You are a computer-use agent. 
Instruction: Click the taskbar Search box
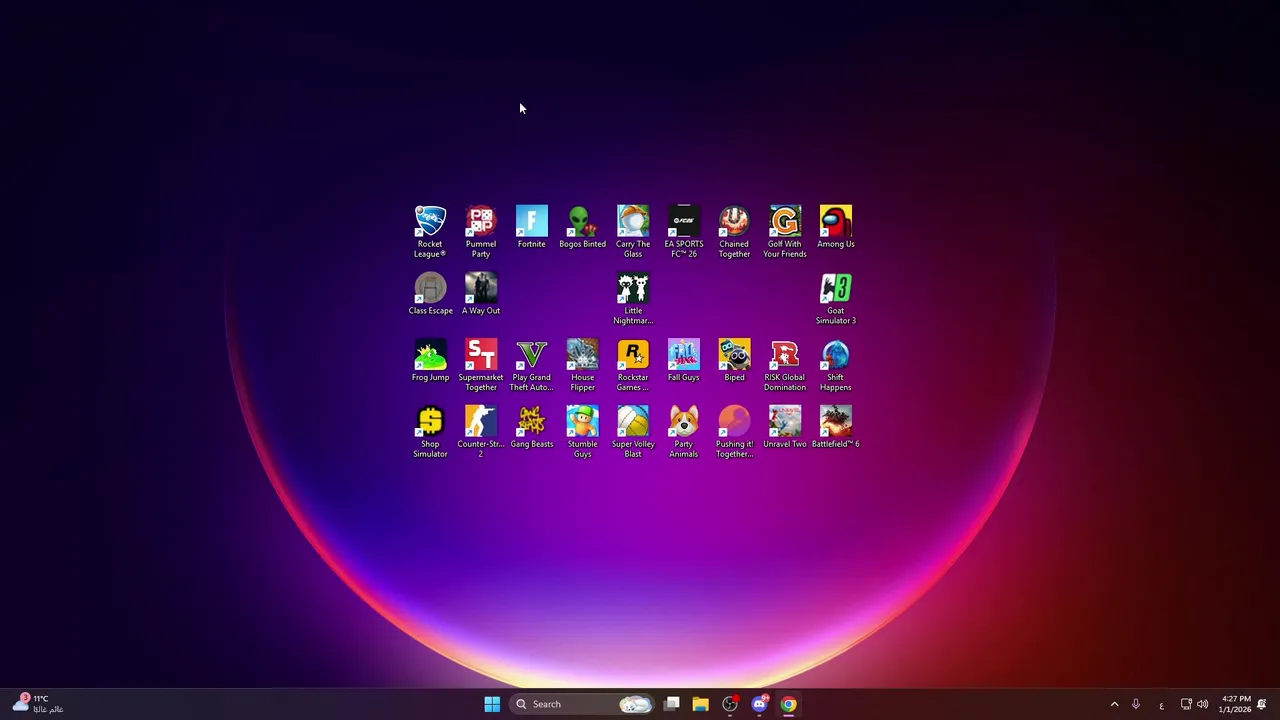click(584, 704)
